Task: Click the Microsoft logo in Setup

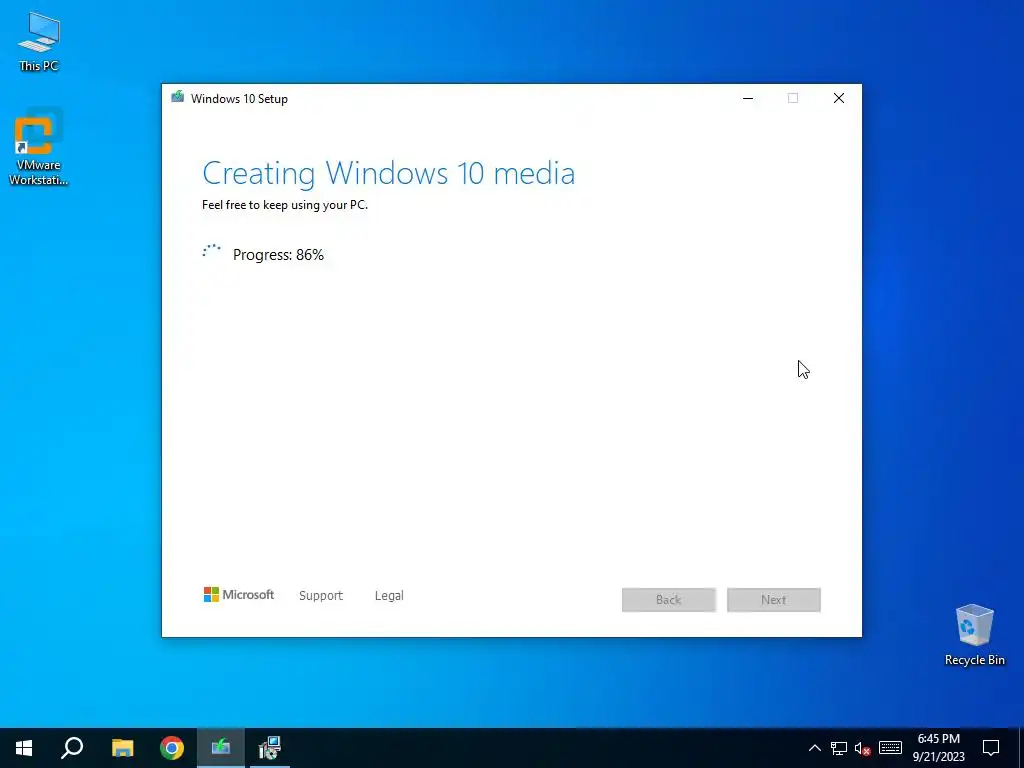Action: 239,595
